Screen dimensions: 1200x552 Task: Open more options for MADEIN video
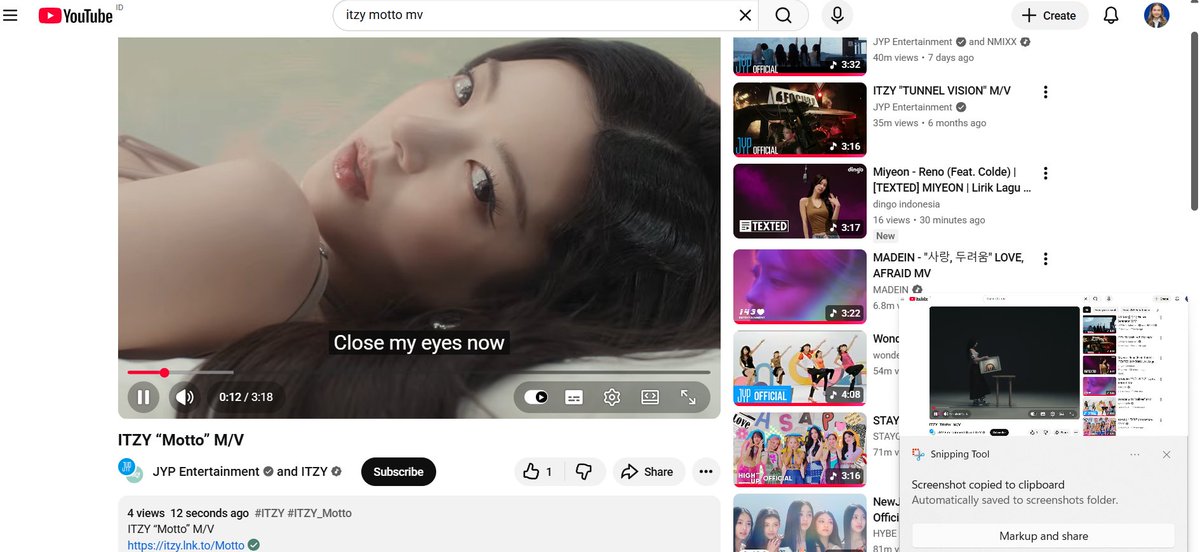[1045, 259]
